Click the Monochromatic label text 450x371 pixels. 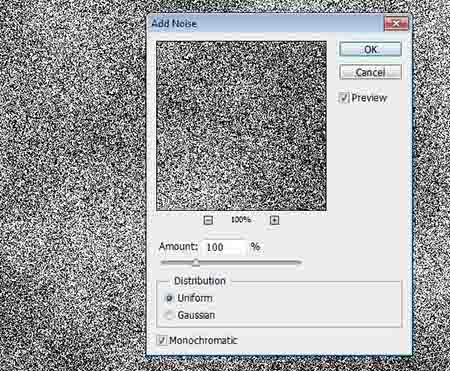[203, 340]
